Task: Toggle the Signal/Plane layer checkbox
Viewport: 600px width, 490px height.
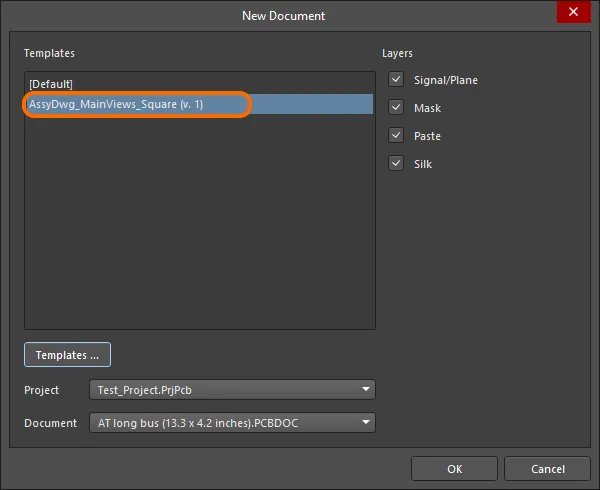Action: (x=396, y=80)
